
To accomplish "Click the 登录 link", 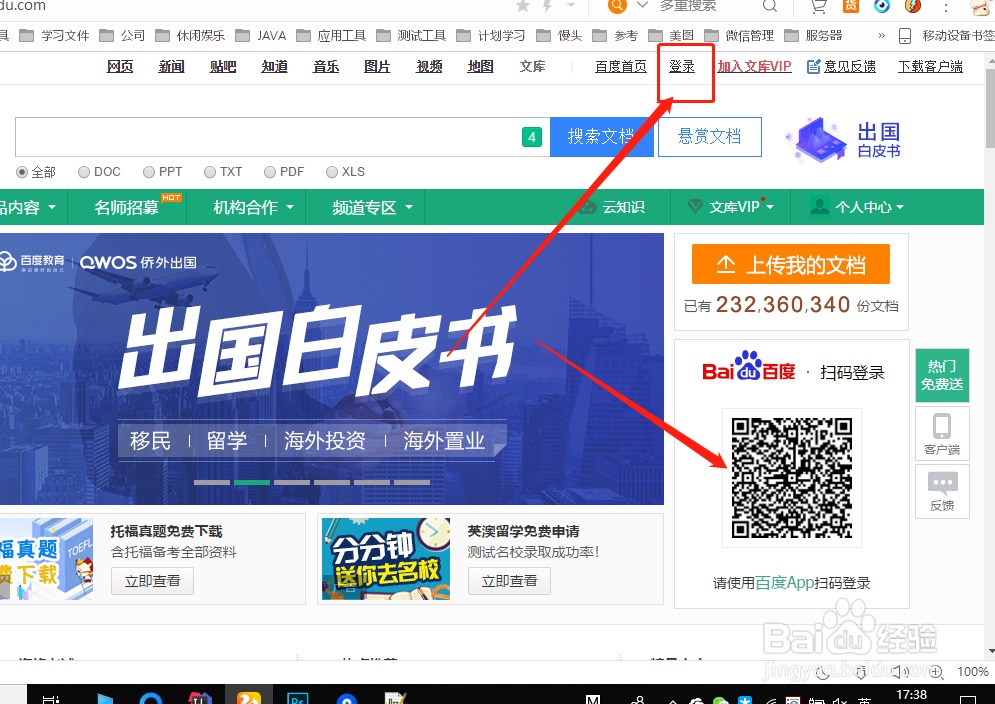I will [682, 66].
